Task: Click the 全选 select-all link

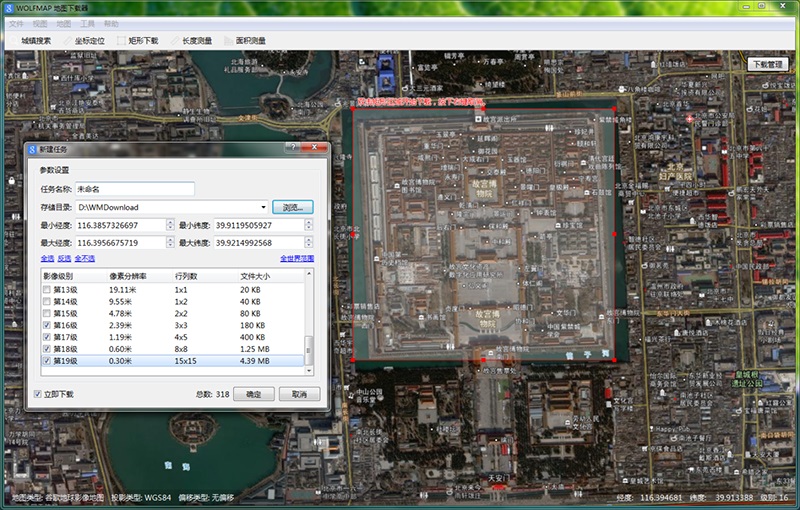Action: (47, 259)
